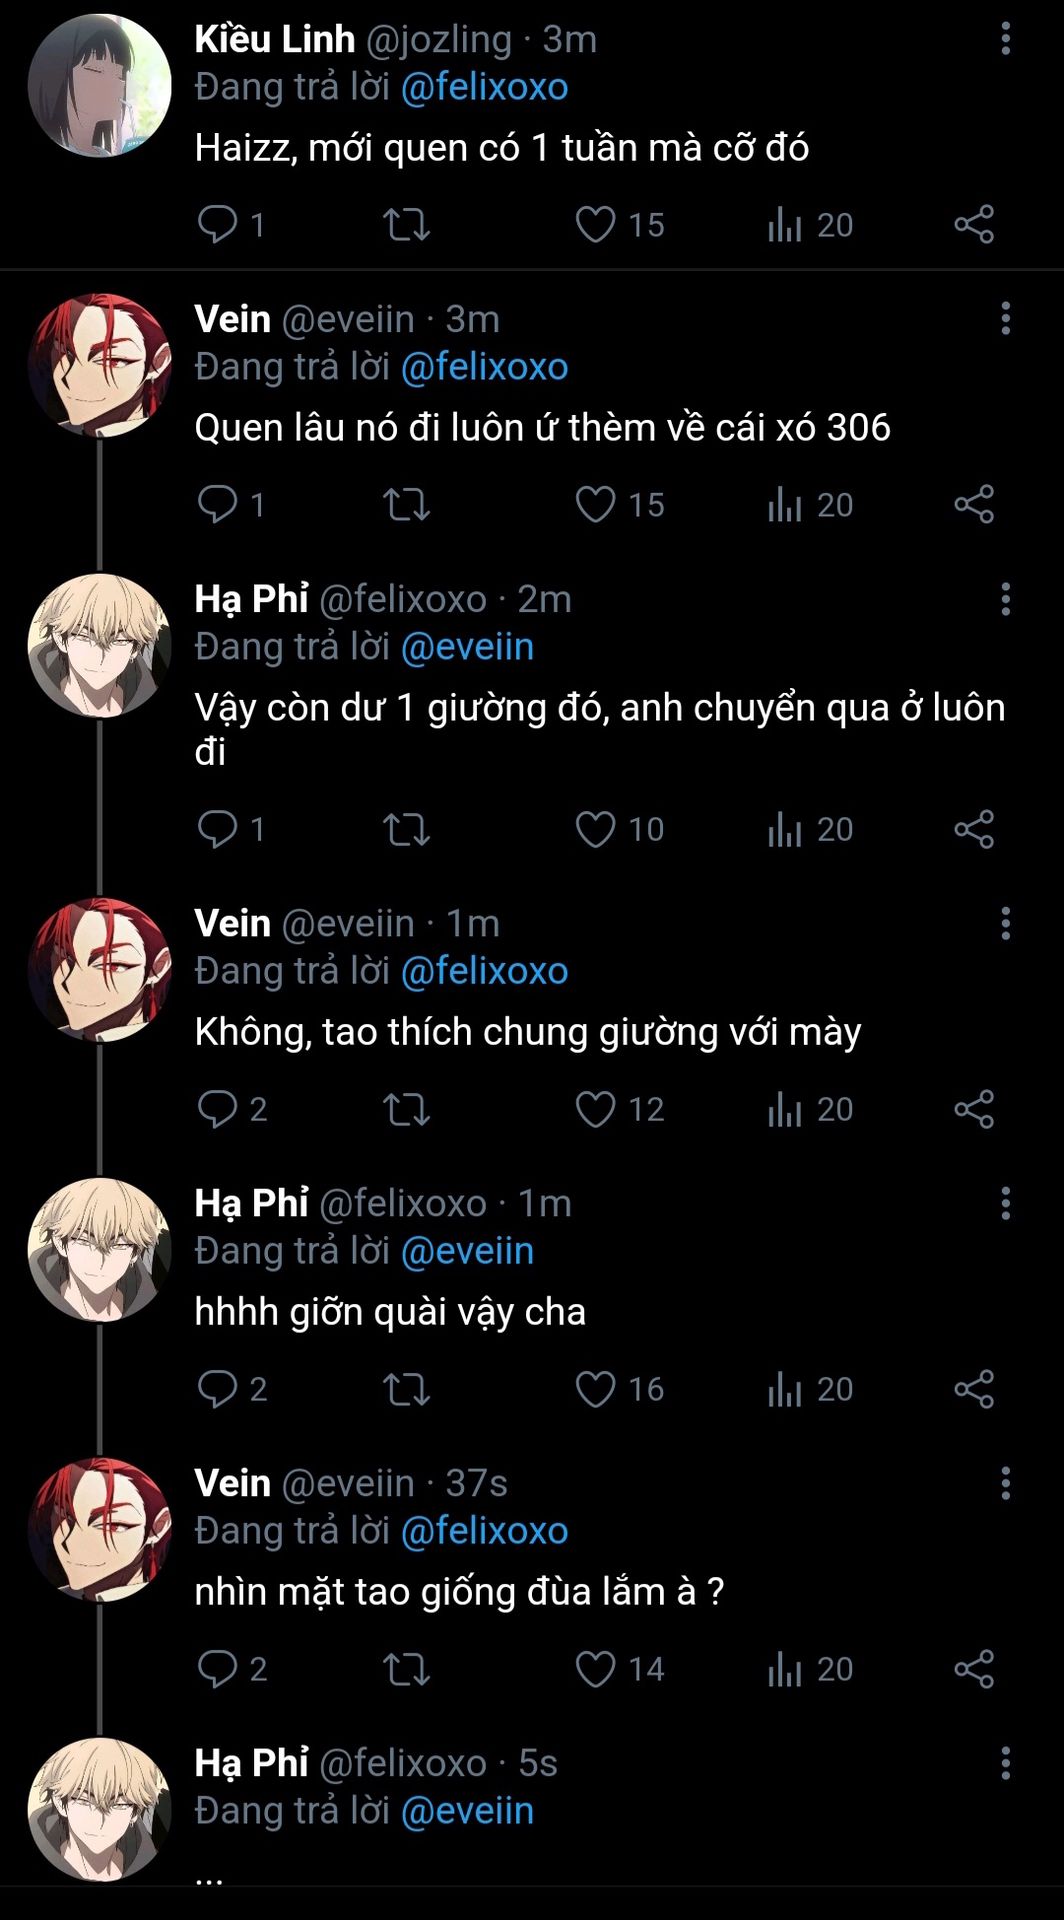Like Hạ Phỉ's 'giỡn quài vậy cha' tweet
The height and width of the screenshot is (1920, 1064).
click(596, 1389)
